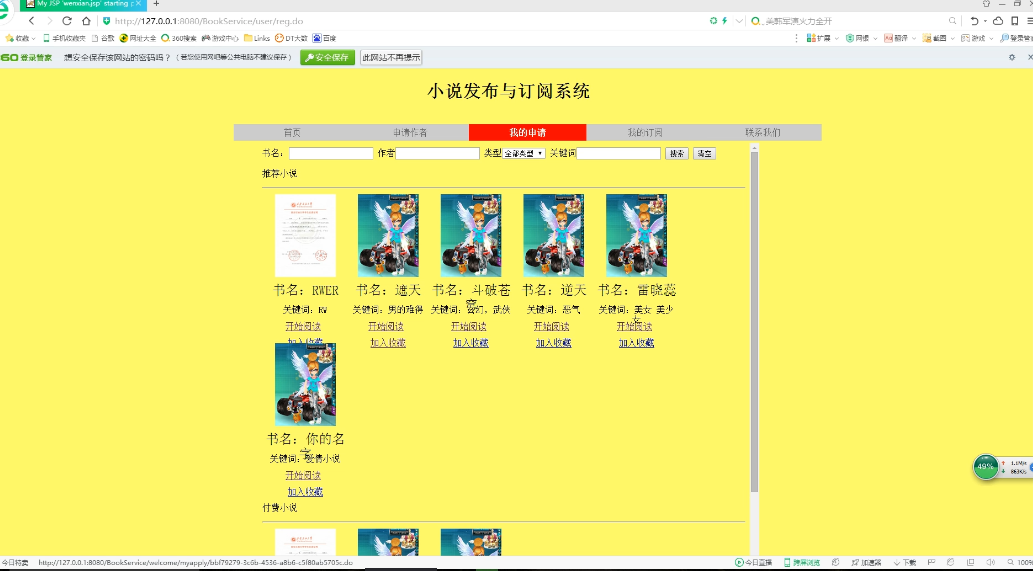This screenshot has height=571, width=1033.
Task: Click 加入收藏 under book 雷晓蕊
Action: (x=636, y=342)
